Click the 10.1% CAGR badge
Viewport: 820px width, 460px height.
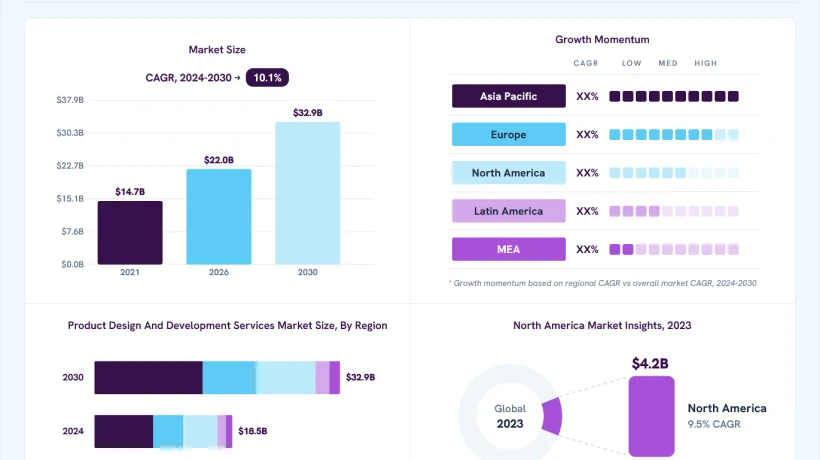(x=267, y=77)
